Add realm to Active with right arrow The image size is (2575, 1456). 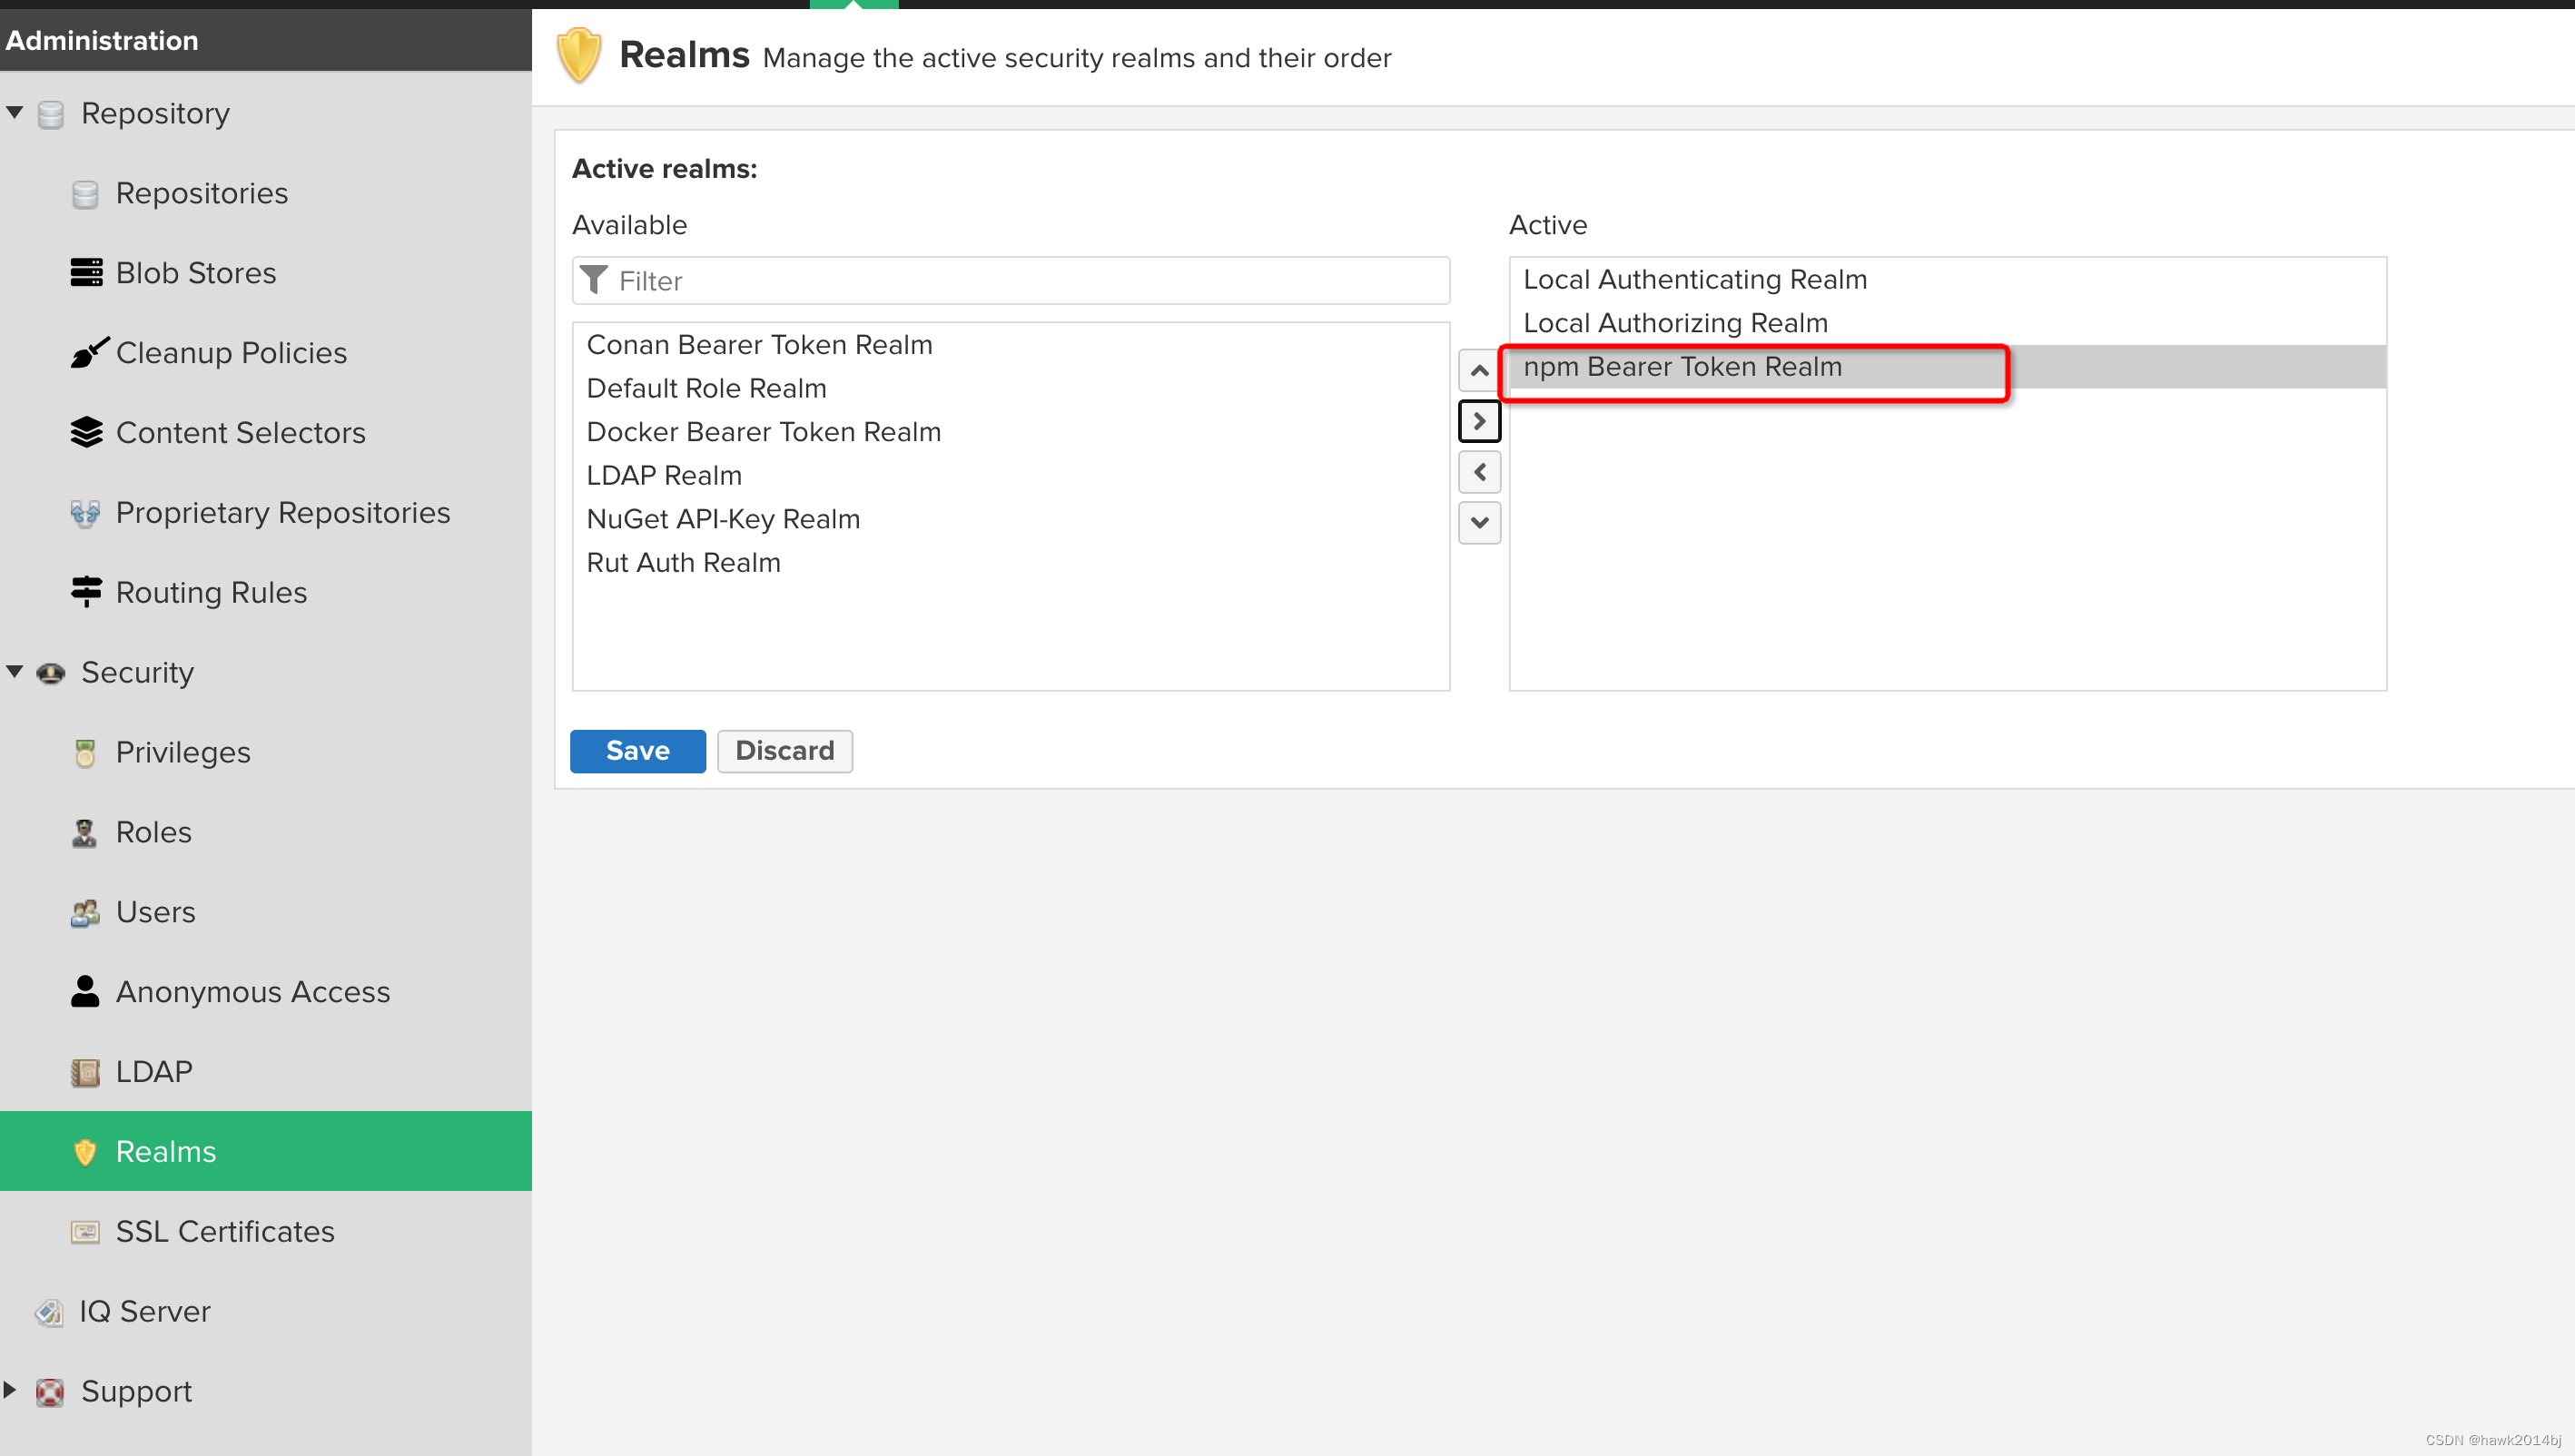tap(1479, 421)
